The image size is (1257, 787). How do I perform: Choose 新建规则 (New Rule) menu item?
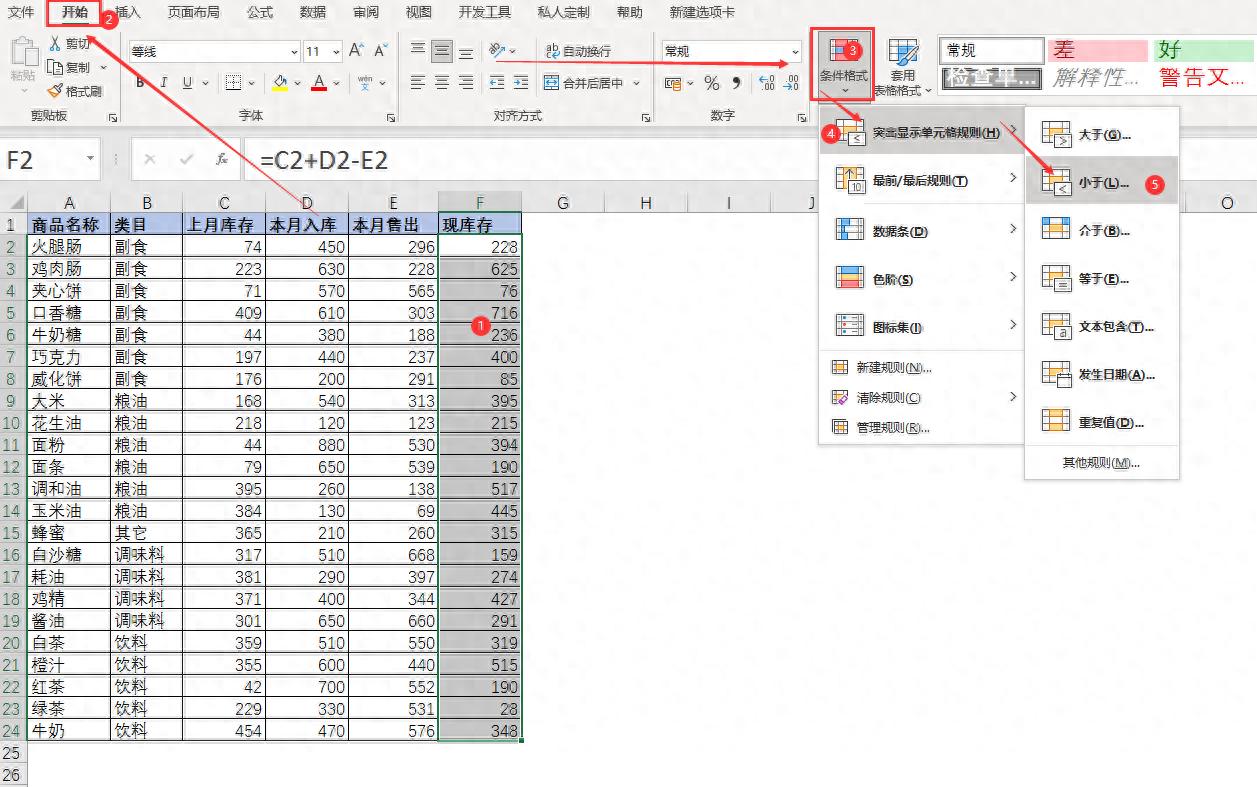pos(923,367)
